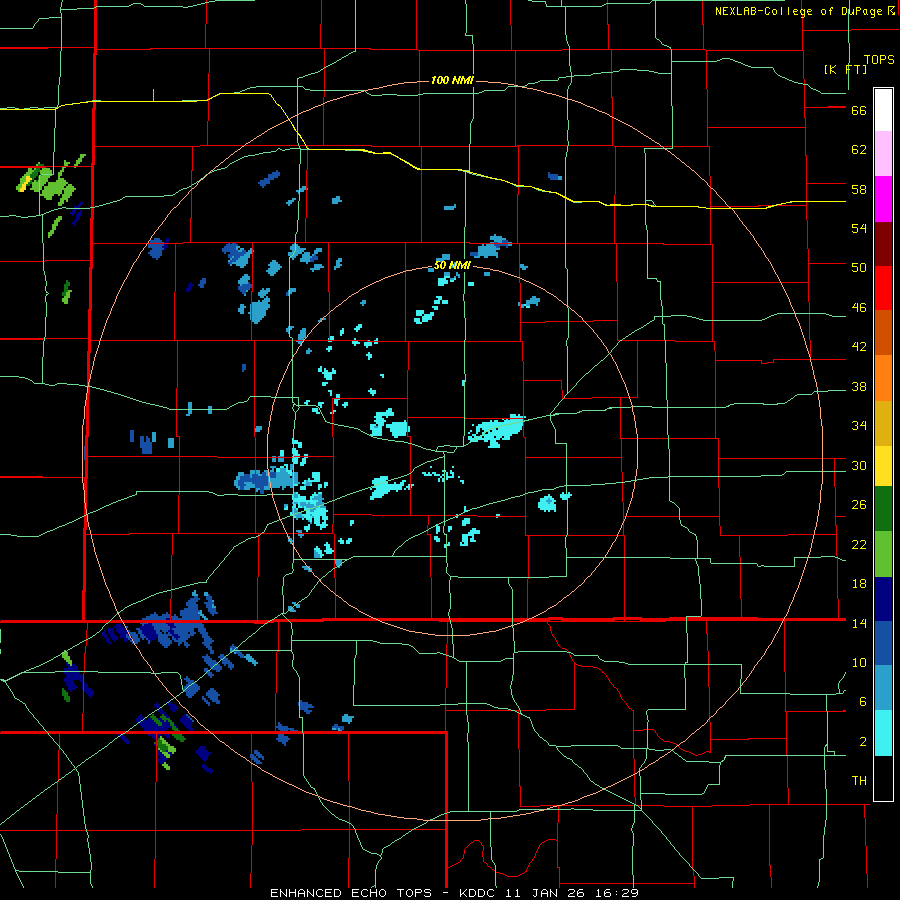Screen dimensions: 900x900
Task: Select the magenta swatch between 58 and 54
Action: pos(883,199)
